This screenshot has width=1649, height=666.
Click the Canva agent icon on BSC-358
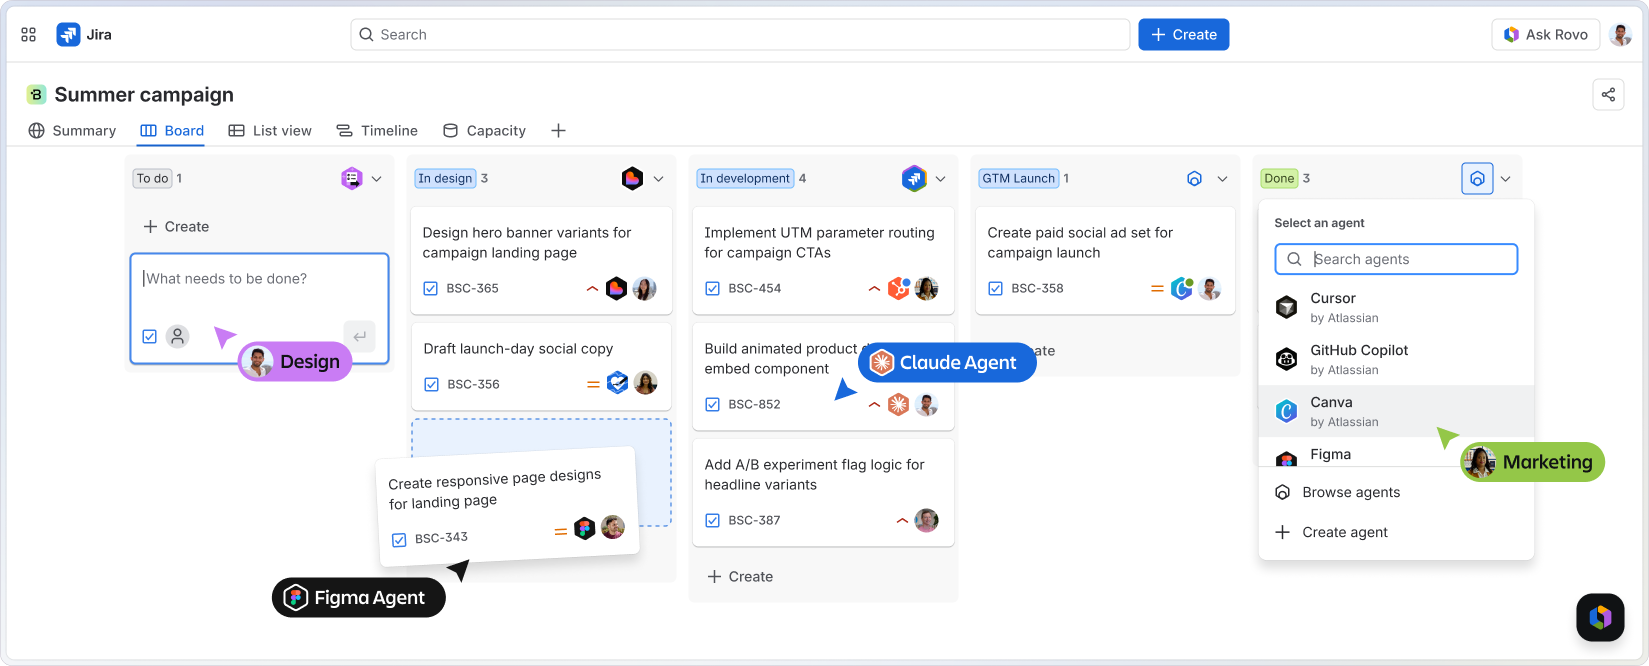point(1182,288)
